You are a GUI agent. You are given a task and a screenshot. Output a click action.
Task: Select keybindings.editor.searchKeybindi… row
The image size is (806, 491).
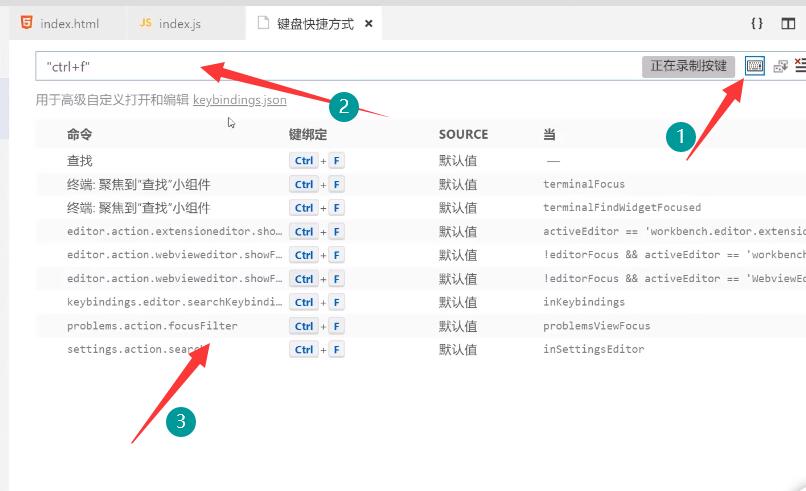pyautogui.click(x=420, y=302)
